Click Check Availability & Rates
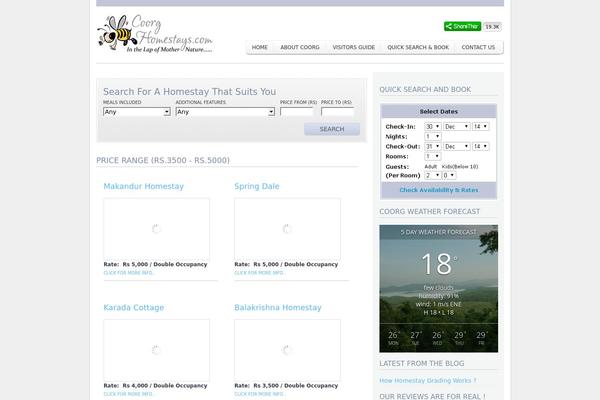600x400 pixels. [439, 190]
